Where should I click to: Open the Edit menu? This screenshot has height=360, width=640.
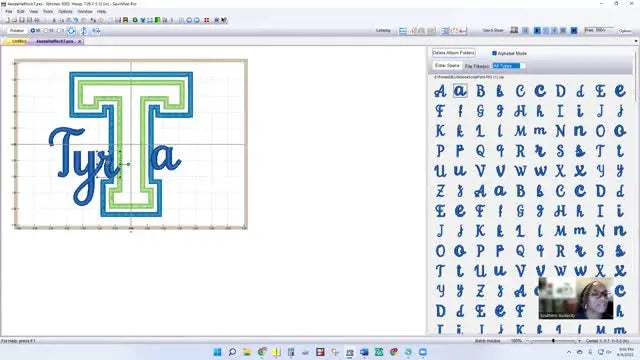pos(21,11)
